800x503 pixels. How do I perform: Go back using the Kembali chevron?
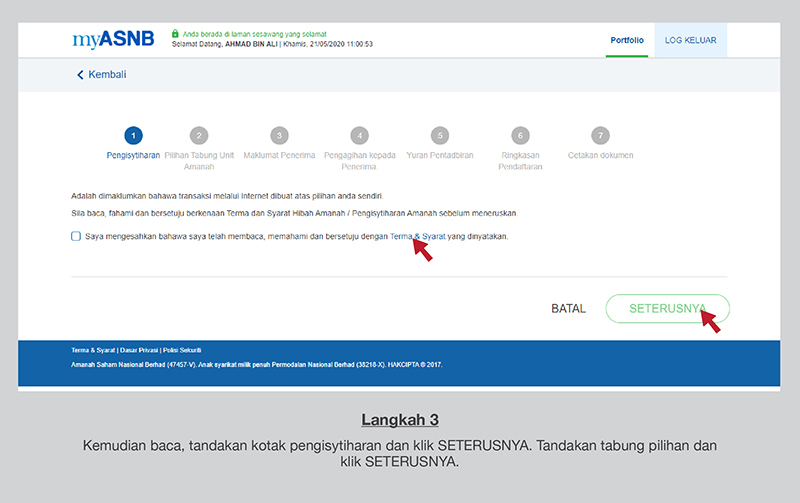80,75
